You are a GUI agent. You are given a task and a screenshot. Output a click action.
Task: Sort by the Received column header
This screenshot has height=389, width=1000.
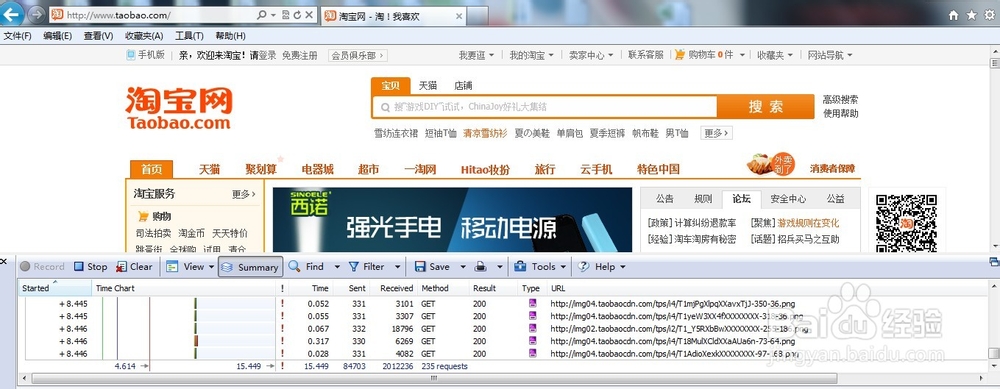397,288
